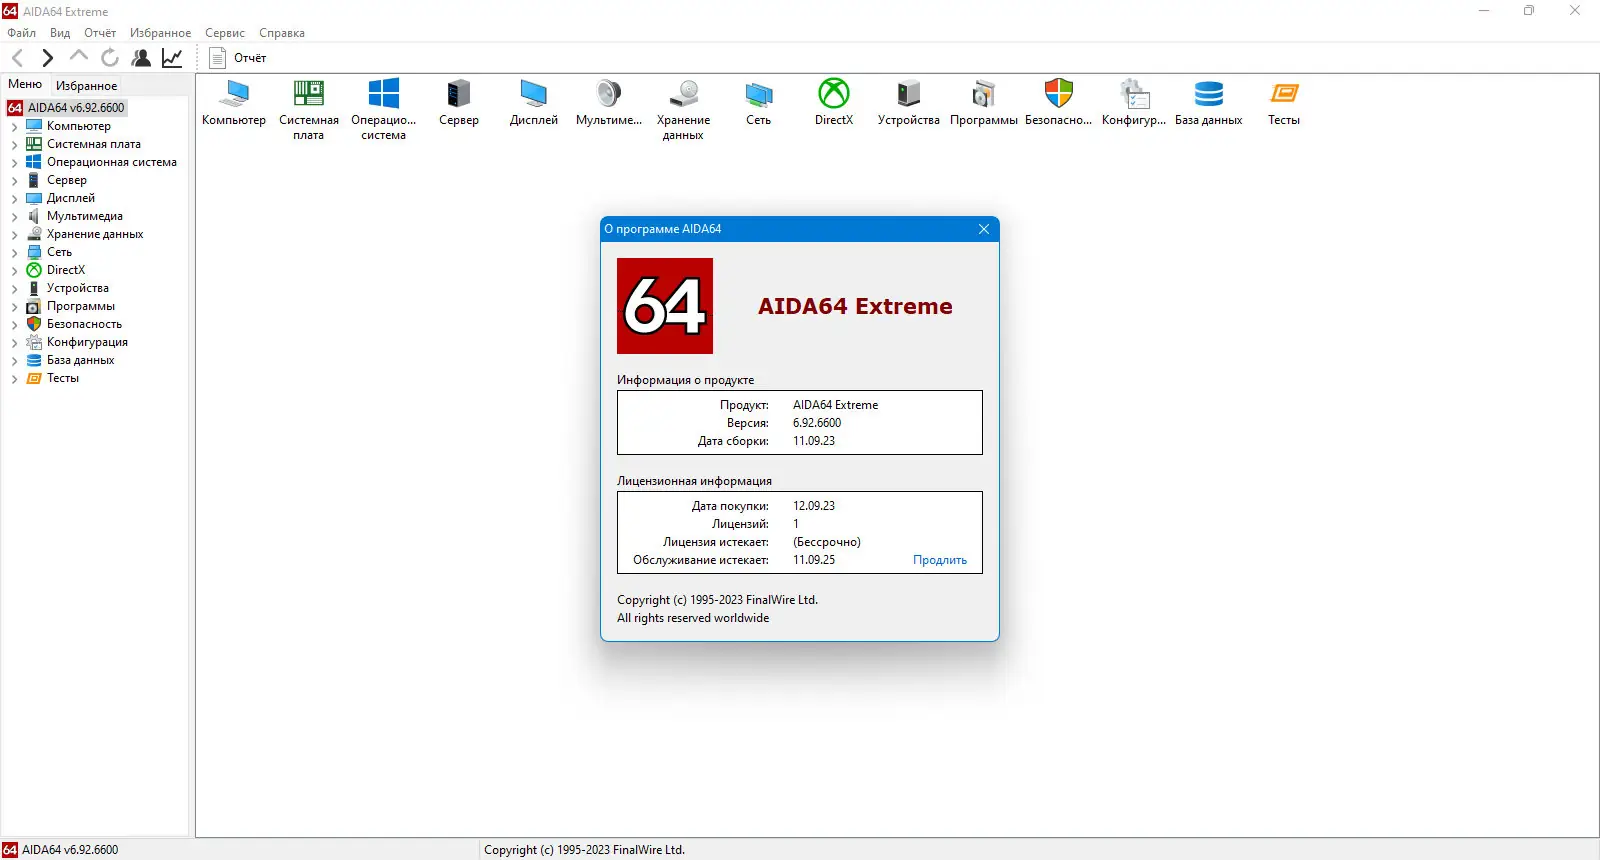Open the Сеть icon in main panel
1600x860 pixels.
coord(759,102)
